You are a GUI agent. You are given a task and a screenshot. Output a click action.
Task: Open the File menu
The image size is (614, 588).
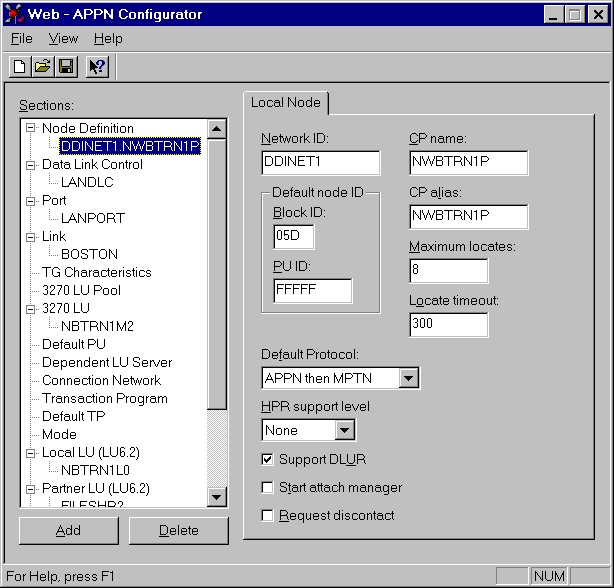(22, 39)
